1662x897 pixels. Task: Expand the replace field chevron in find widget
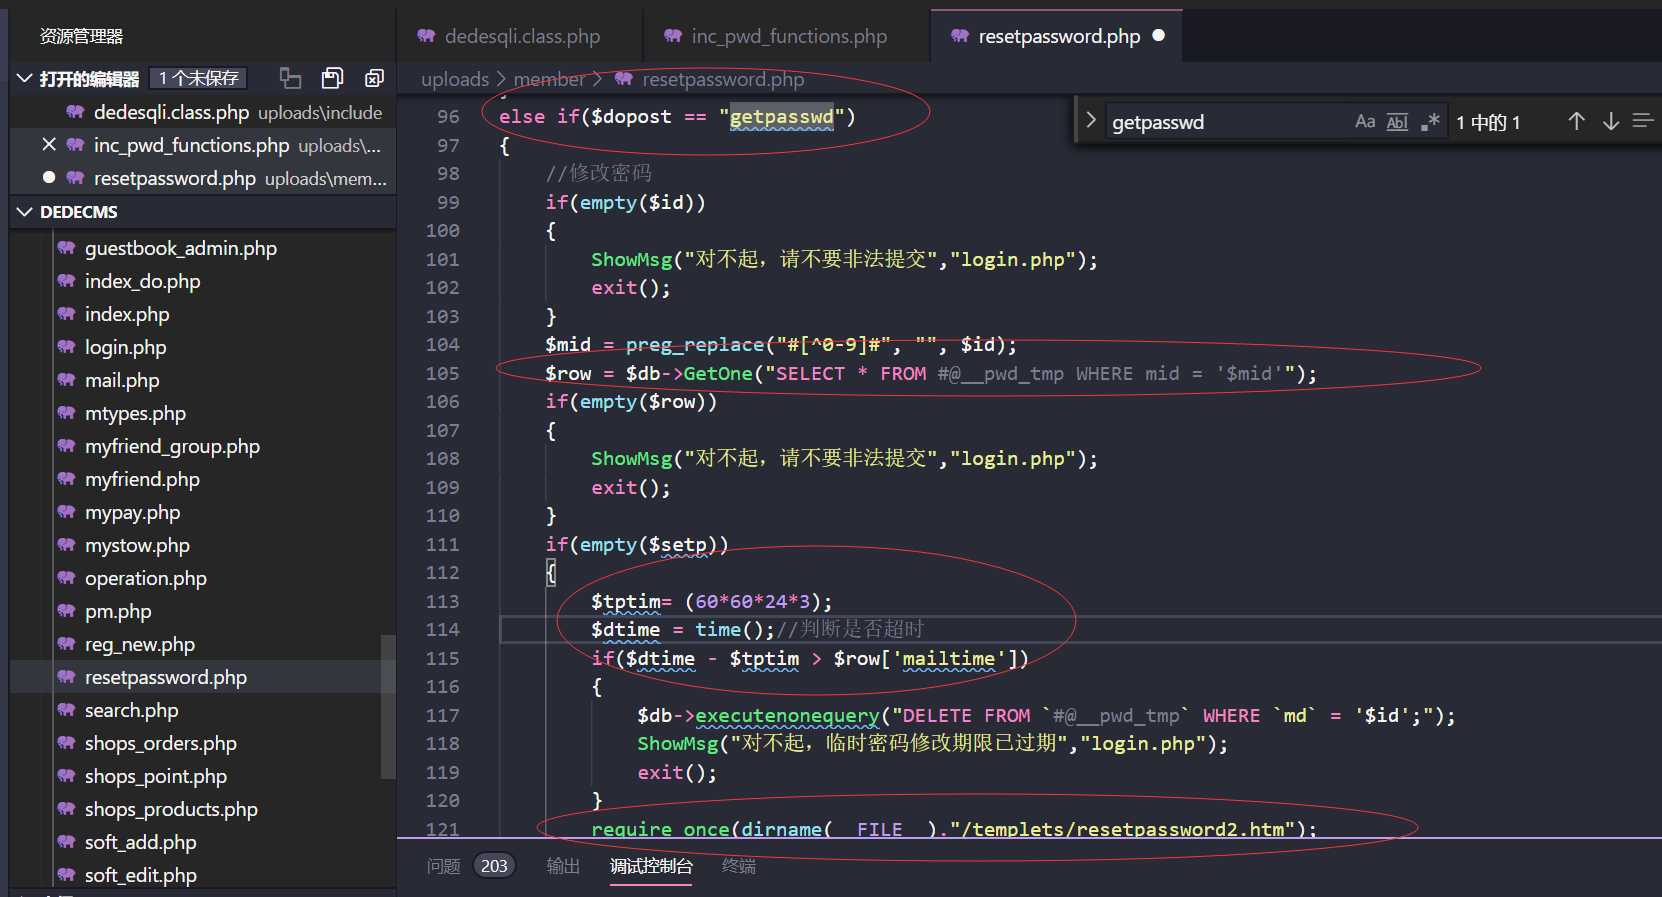(1090, 121)
